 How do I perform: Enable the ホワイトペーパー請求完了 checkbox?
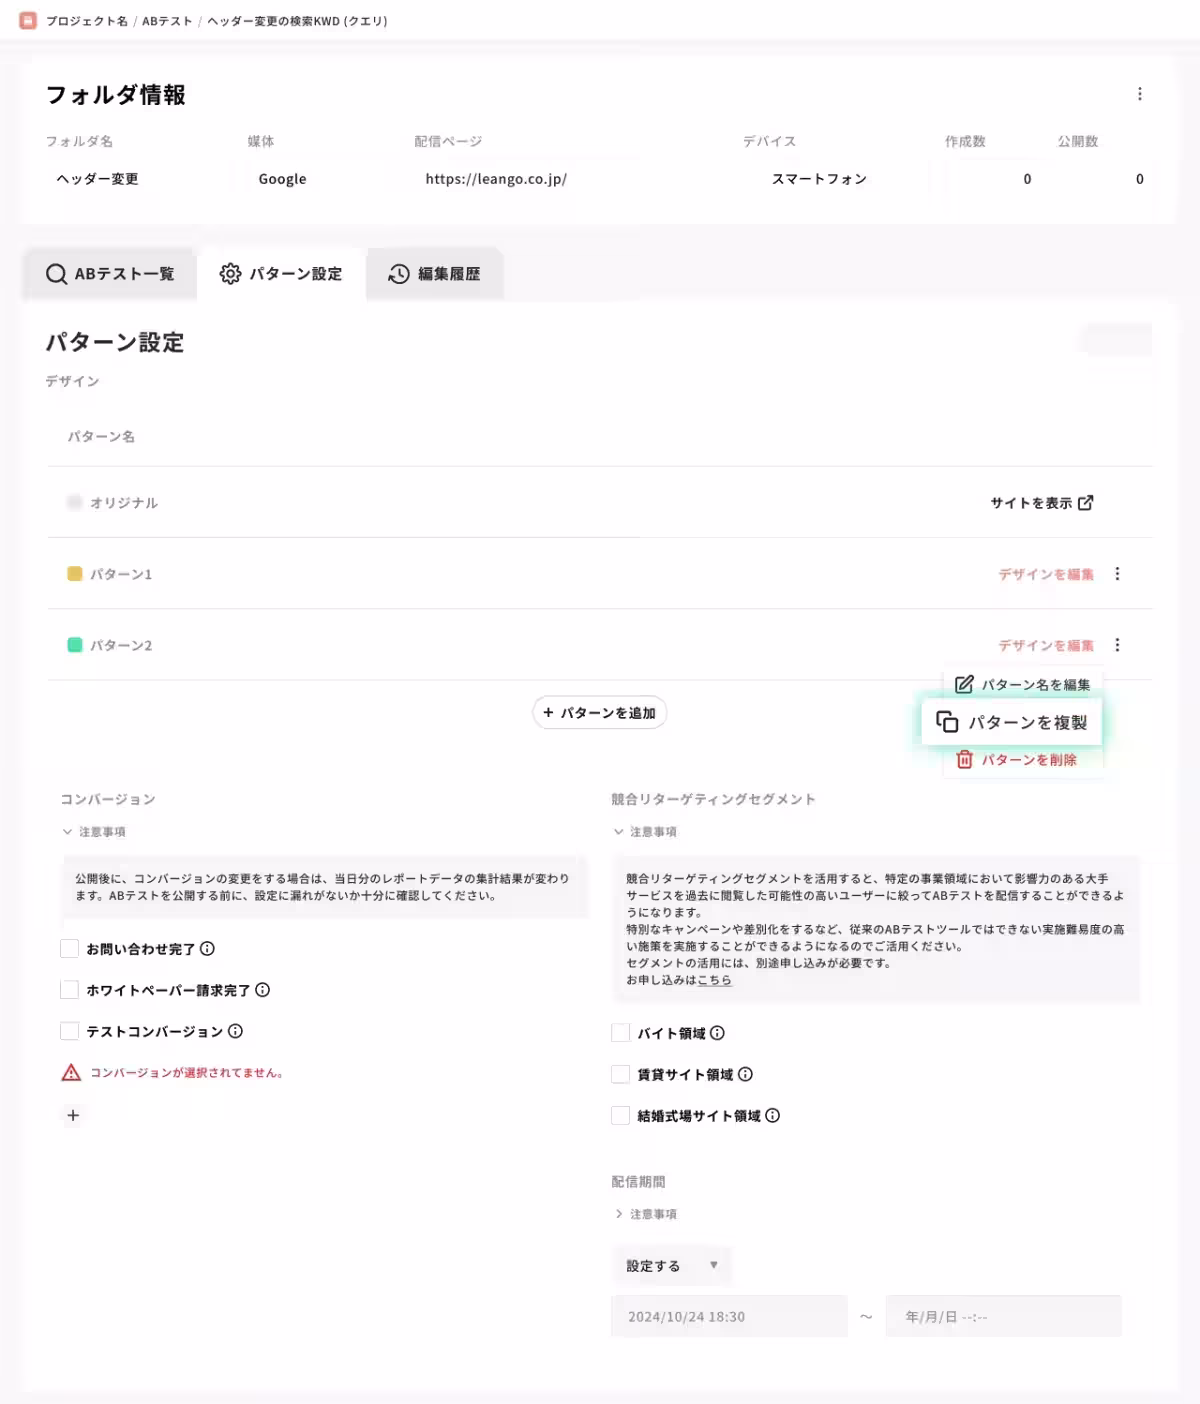pyautogui.click(x=69, y=989)
